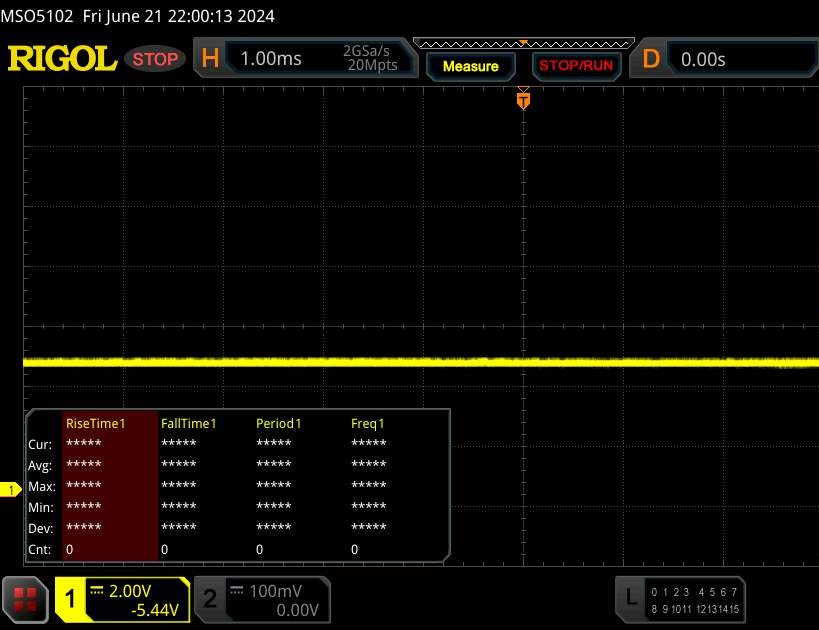The image size is (819, 630).
Task: Open the delay D 0.00s setting
Action: pos(726,59)
